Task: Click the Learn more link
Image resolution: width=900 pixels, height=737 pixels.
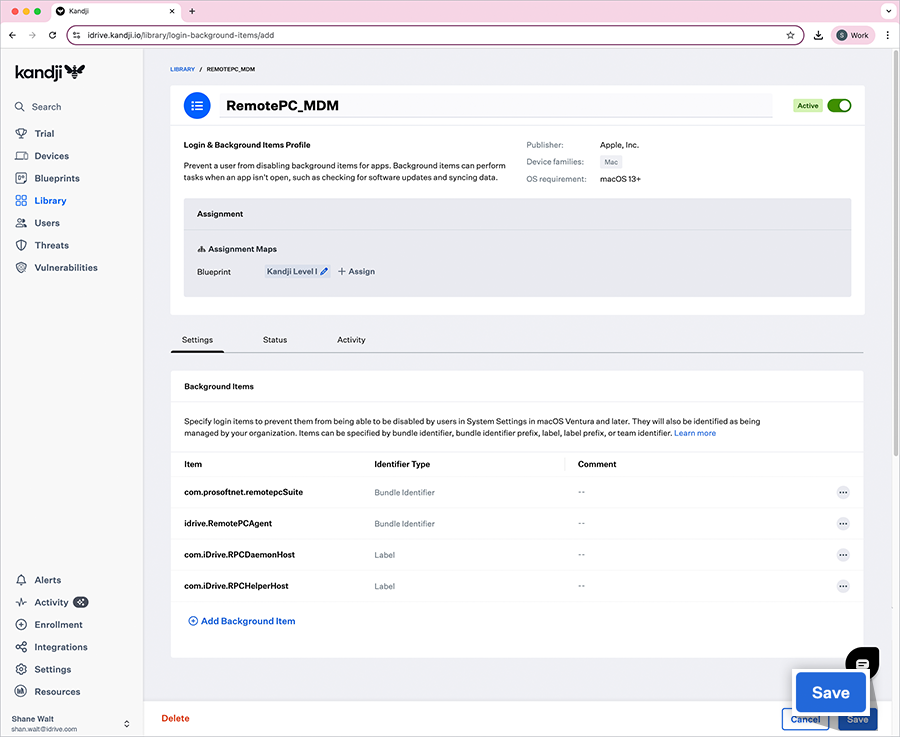Action: coord(695,433)
